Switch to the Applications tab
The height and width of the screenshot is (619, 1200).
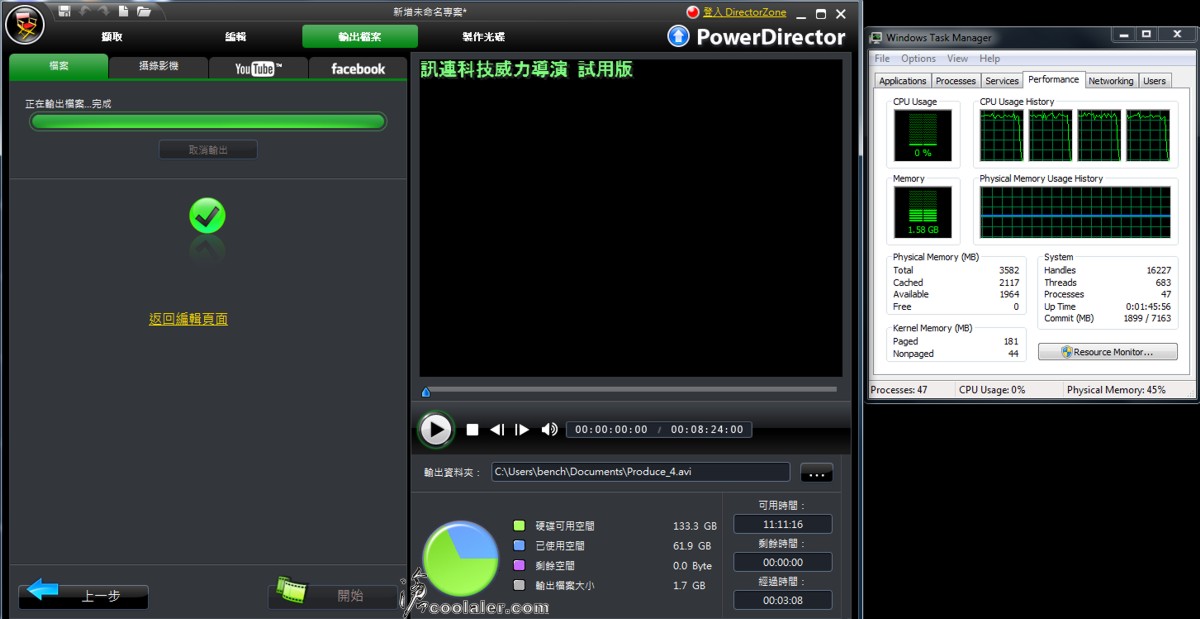pyautogui.click(x=903, y=81)
